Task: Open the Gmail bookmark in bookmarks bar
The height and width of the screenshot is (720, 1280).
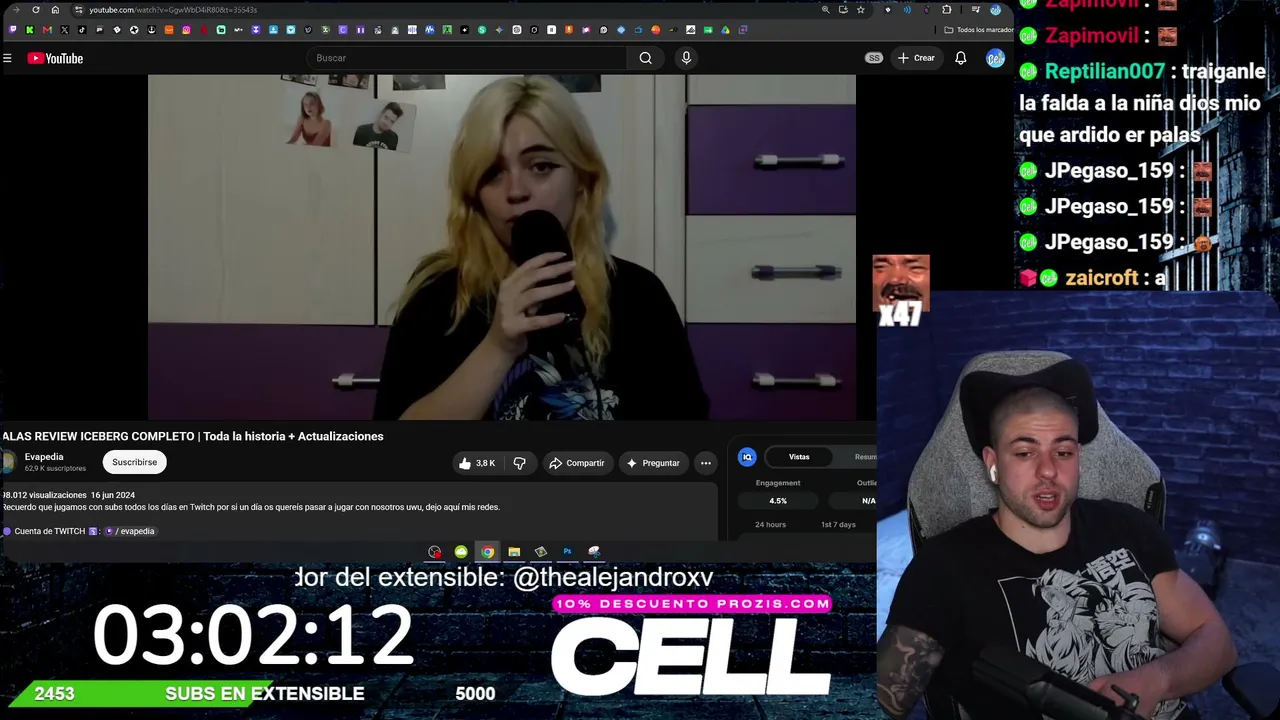Action: click(x=47, y=30)
